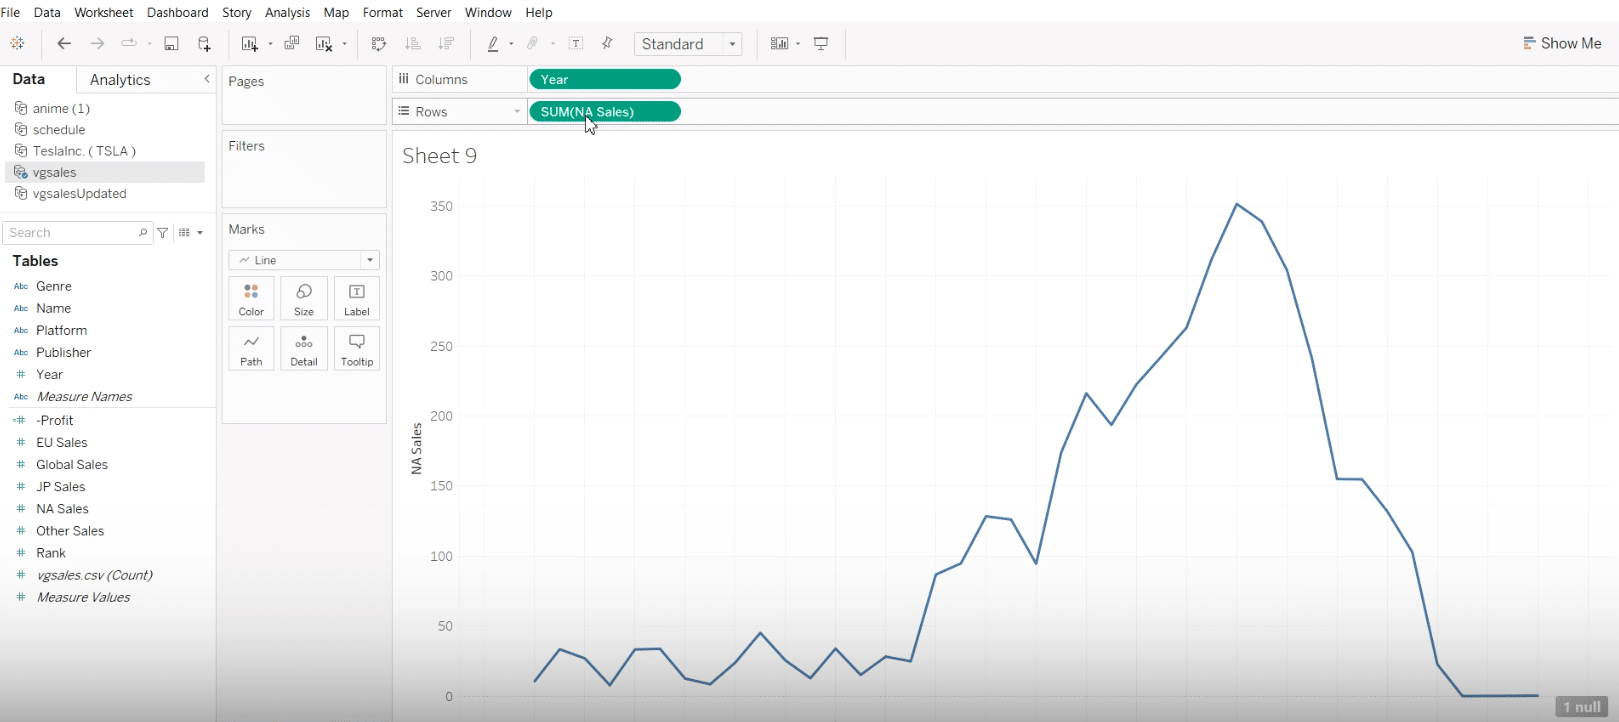Click the Sheet 9 title
Screen dimensions: 1619x722
click(440, 156)
